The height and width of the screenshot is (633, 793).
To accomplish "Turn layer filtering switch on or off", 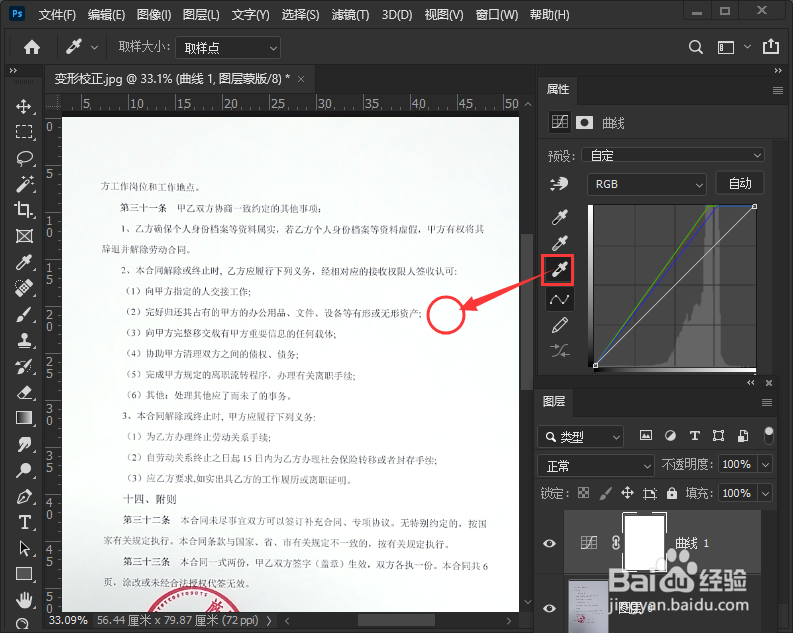I will tap(769, 435).
